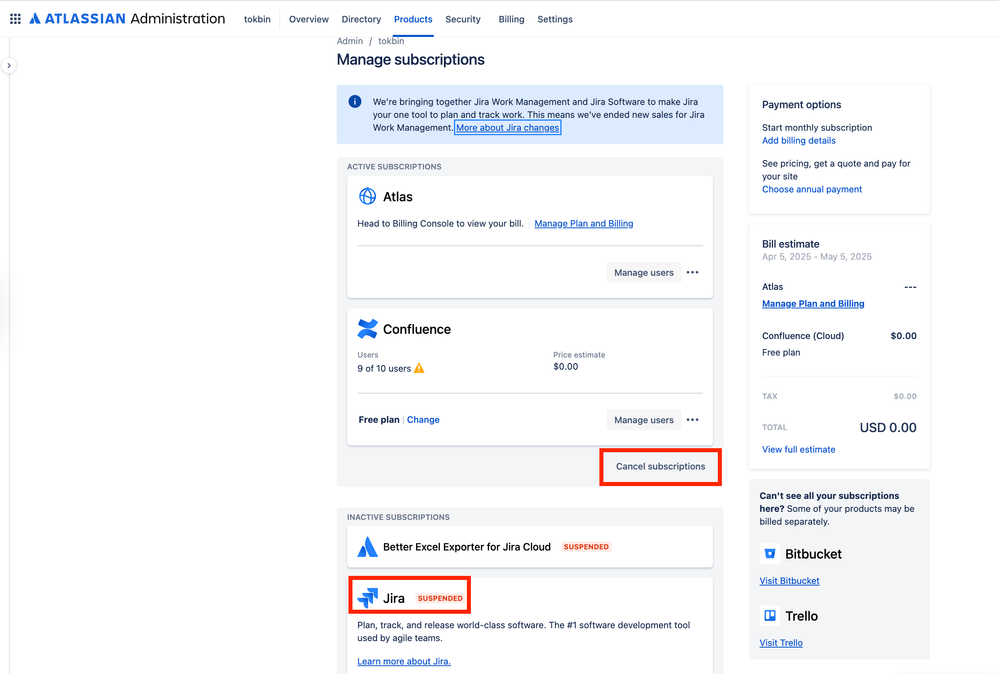Click the Trello icon
This screenshot has height=674, width=999.
coord(770,615)
